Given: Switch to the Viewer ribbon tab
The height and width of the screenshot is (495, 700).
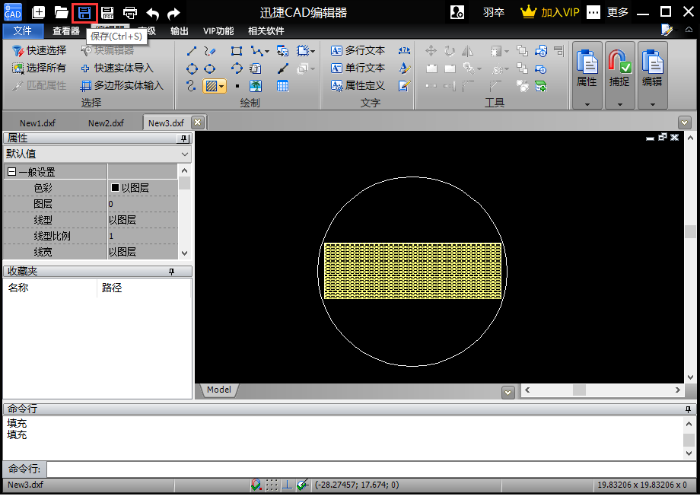Looking at the screenshot, I should pos(66,31).
